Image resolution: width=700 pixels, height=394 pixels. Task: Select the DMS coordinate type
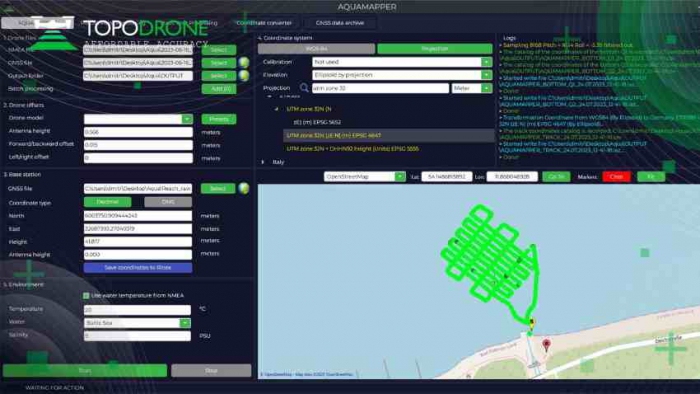[x=168, y=202]
